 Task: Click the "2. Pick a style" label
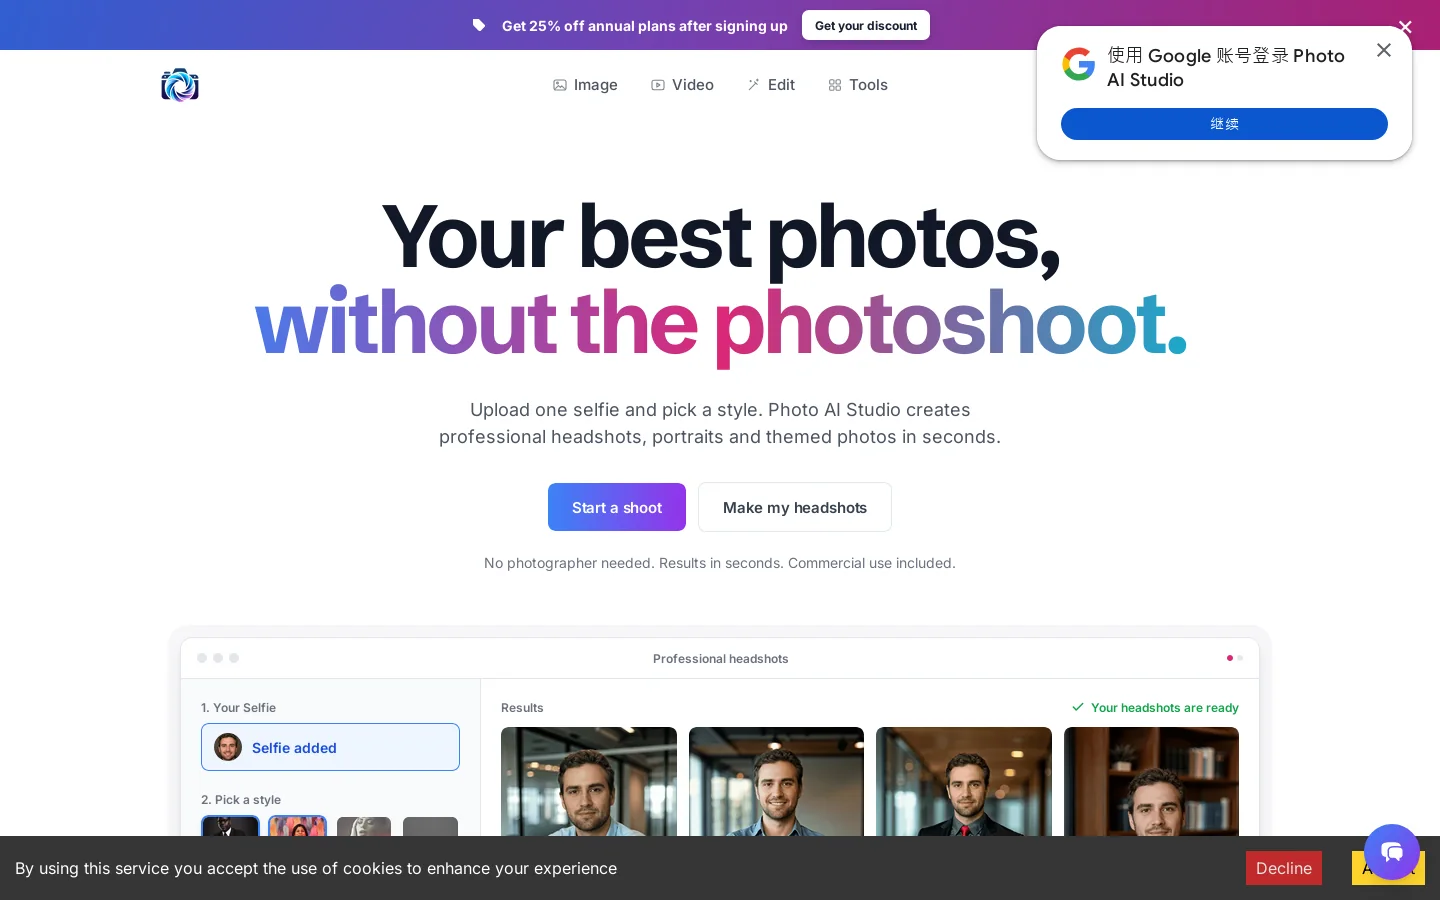click(x=241, y=800)
